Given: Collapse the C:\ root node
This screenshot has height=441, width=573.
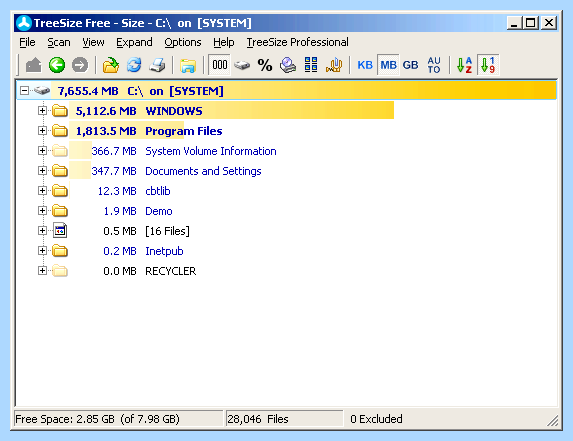Looking at the screenshot, I should pyautogui.click(x=24, y=91).
